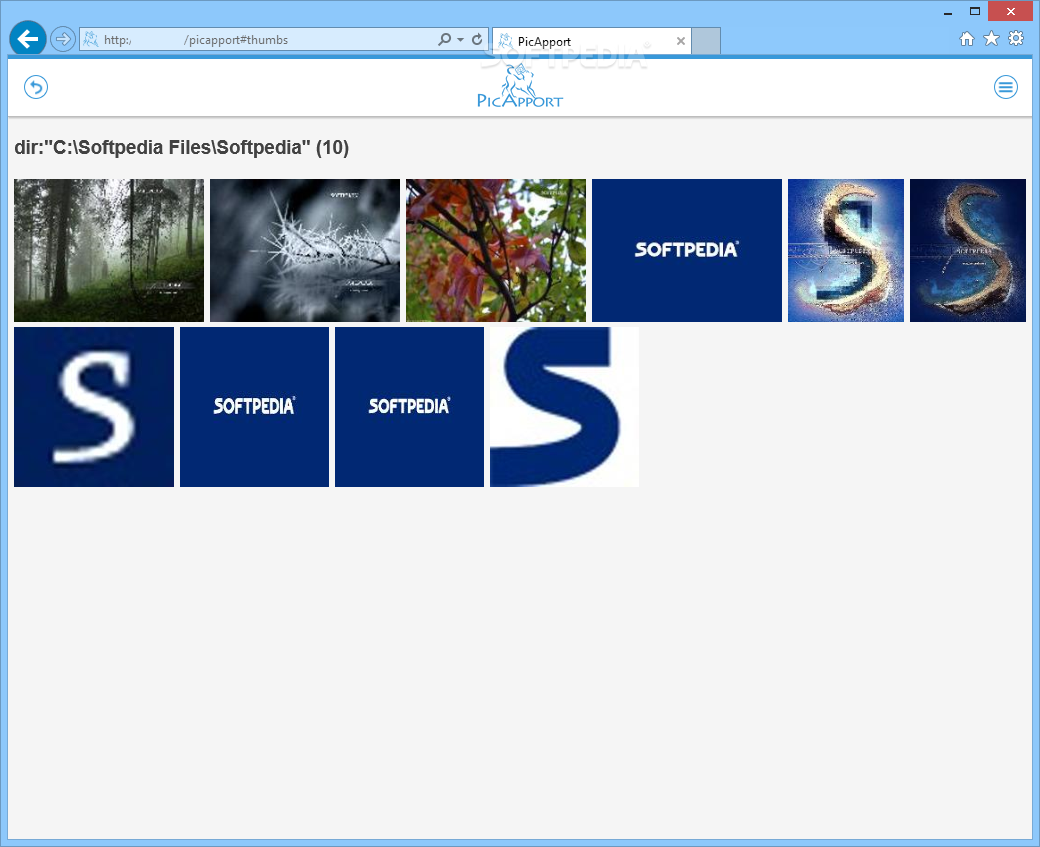Close the PicApport tab
The height and width of the screenshot is (847, 1040).
(681, 41)
